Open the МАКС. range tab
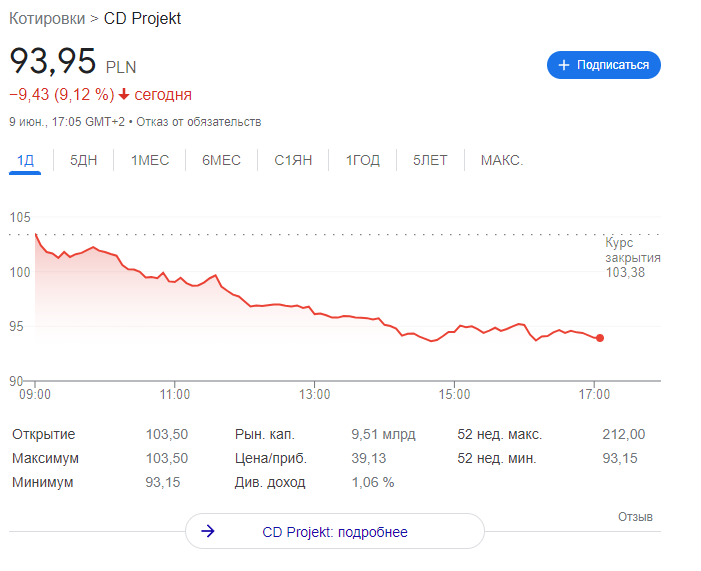The width and height of the screenshot is (701, 571). (x=502, y=160)
